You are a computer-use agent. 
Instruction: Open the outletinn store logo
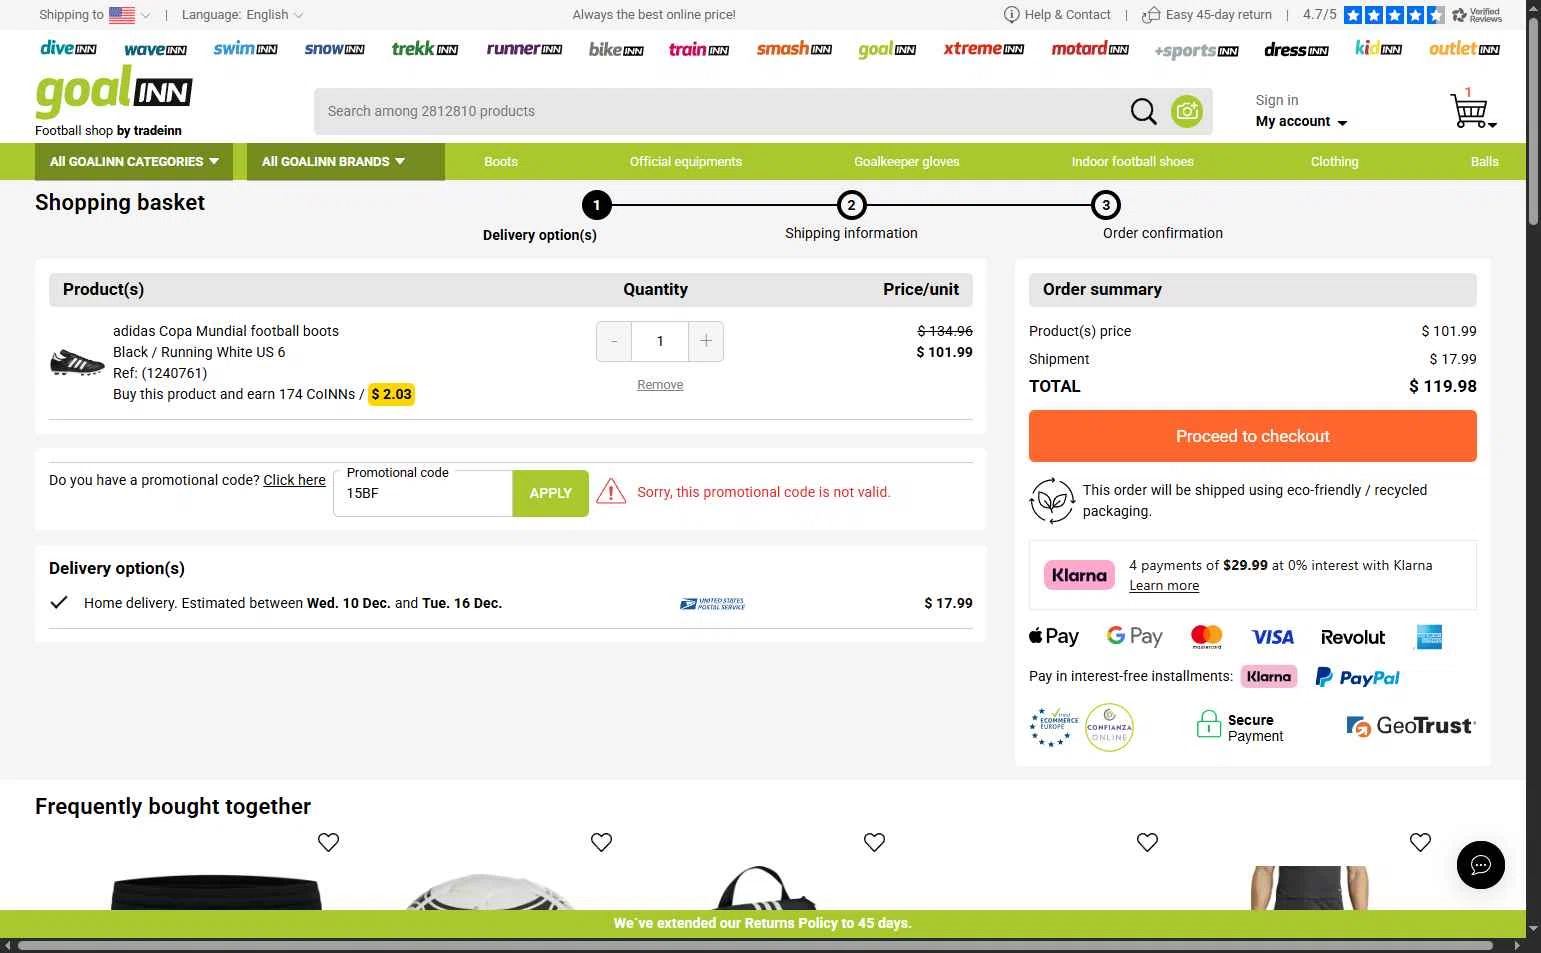click(x=1464, y=48)
